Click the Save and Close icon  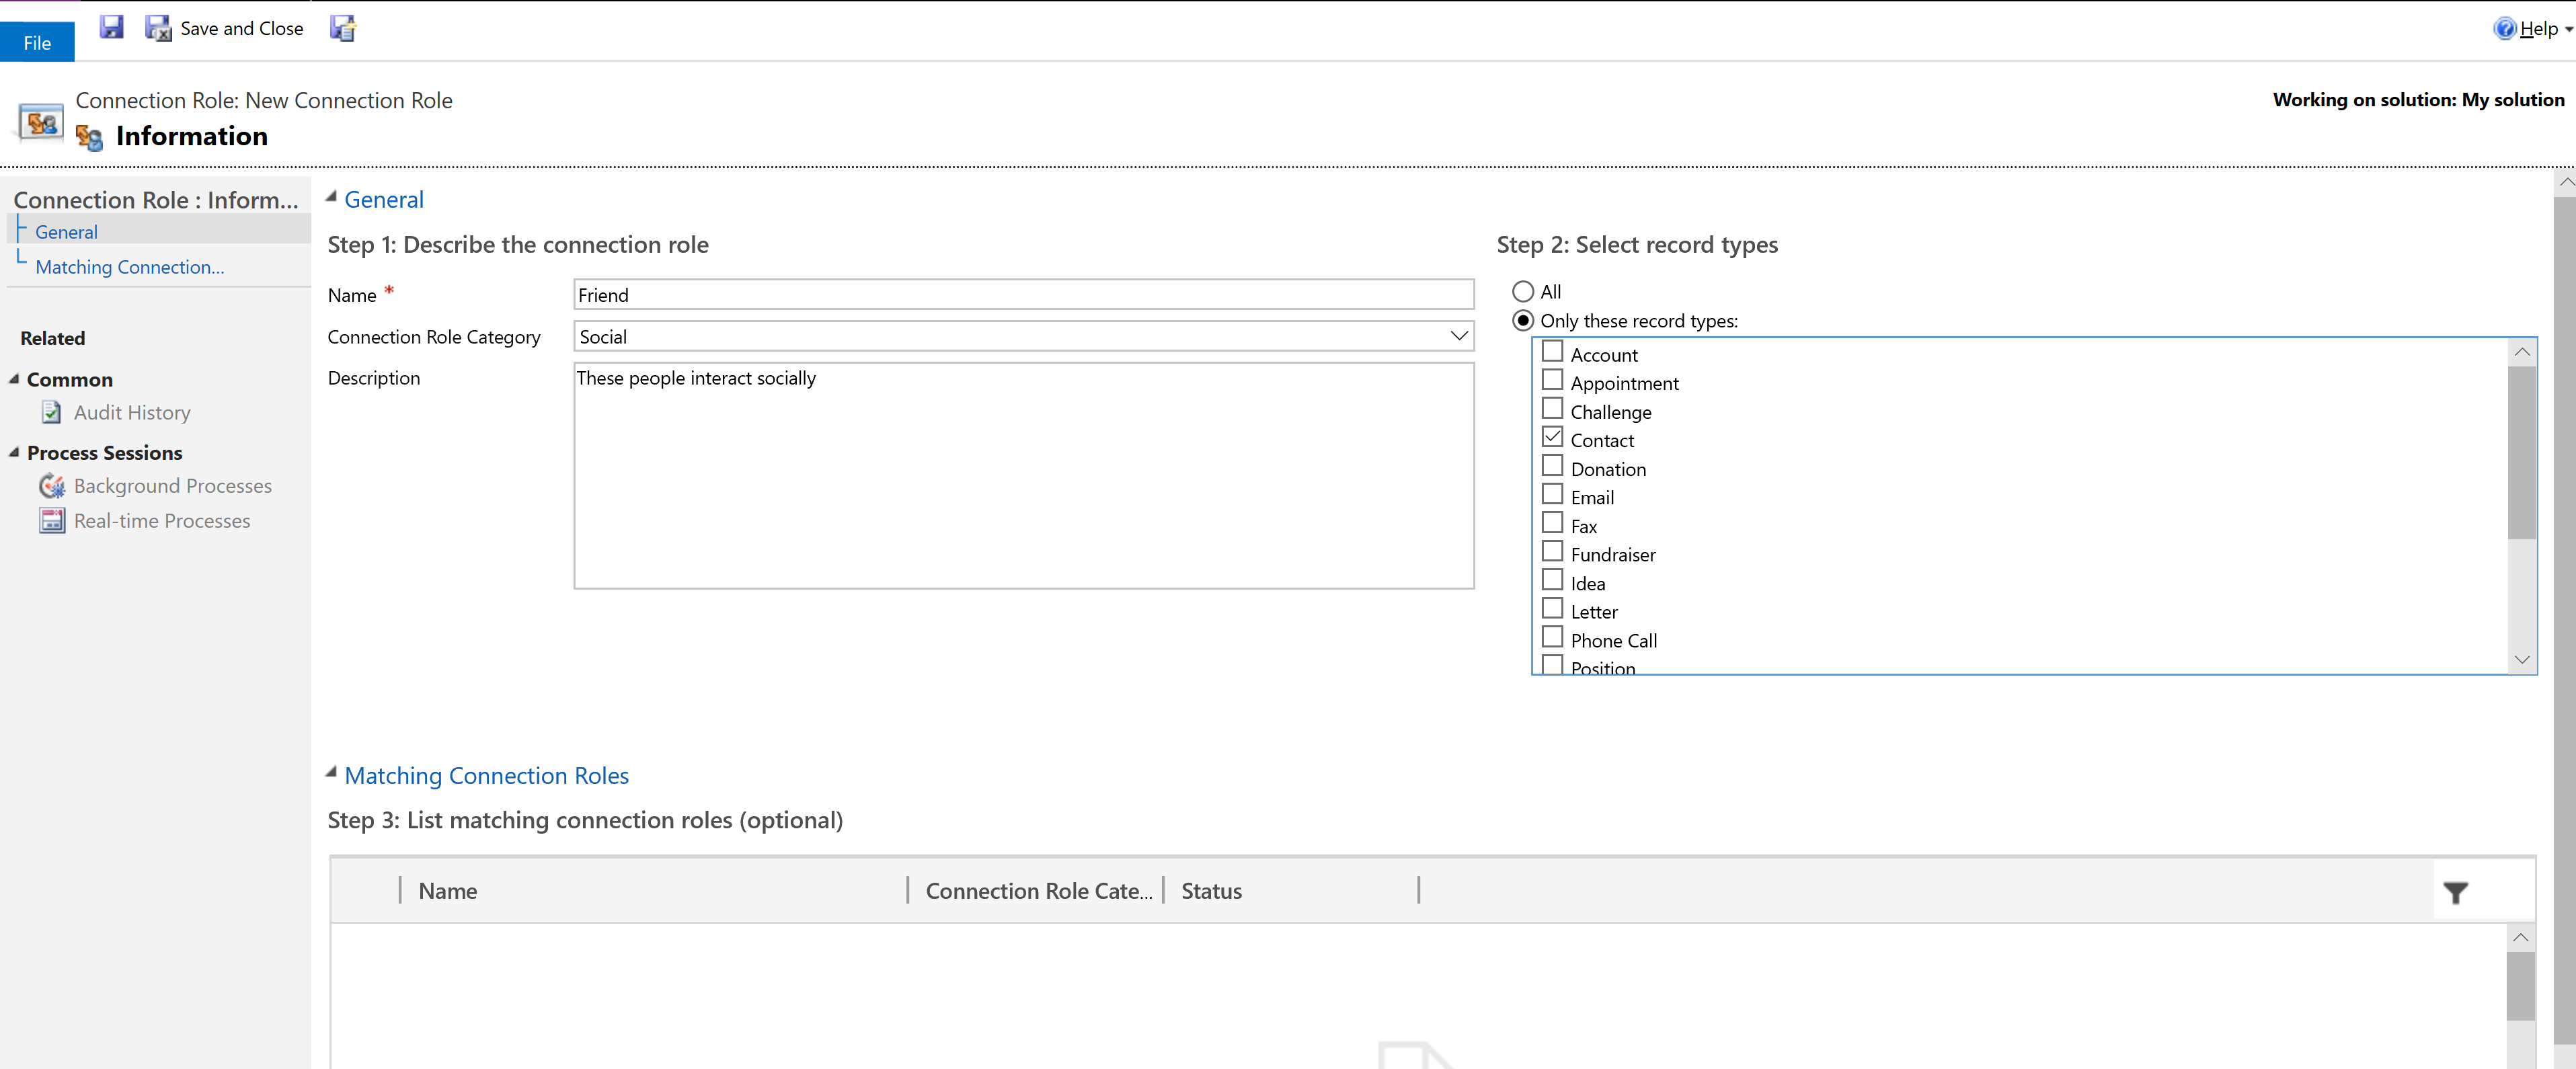click(159, 28)
